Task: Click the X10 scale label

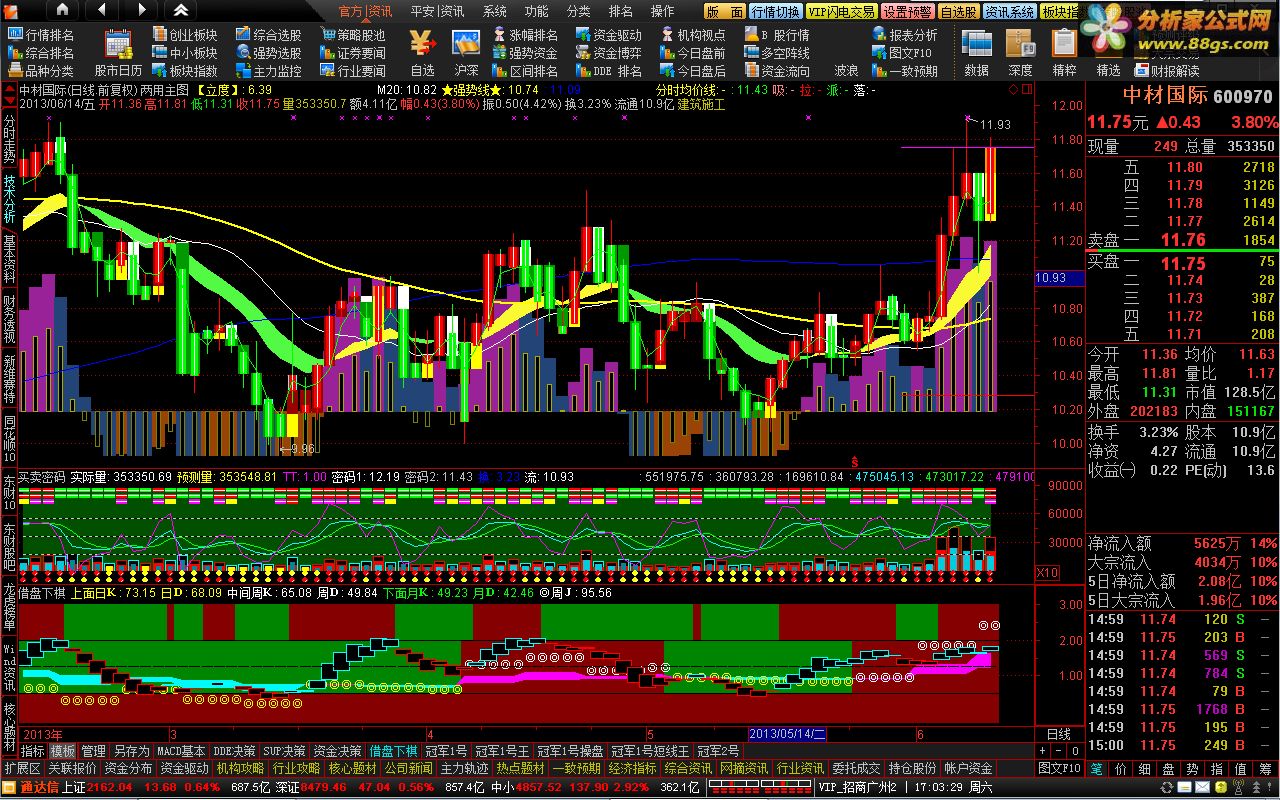Action: tap(1047, 573)
